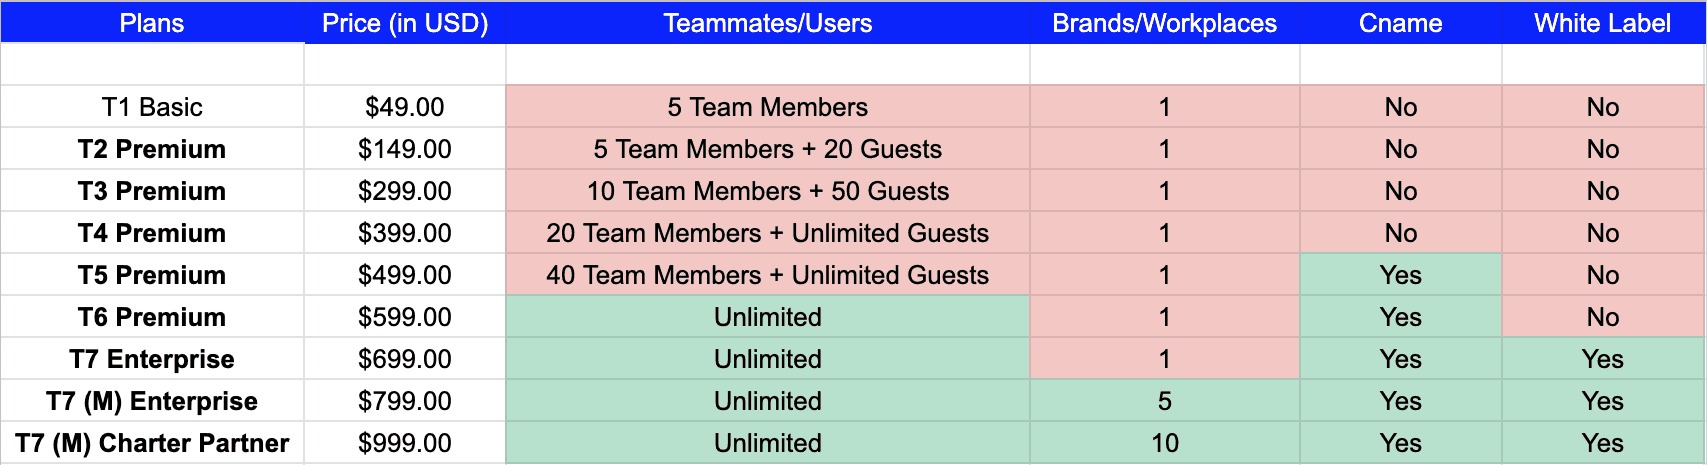Click White Label Yes cell for T7 Enterprise

[1602, 359]
